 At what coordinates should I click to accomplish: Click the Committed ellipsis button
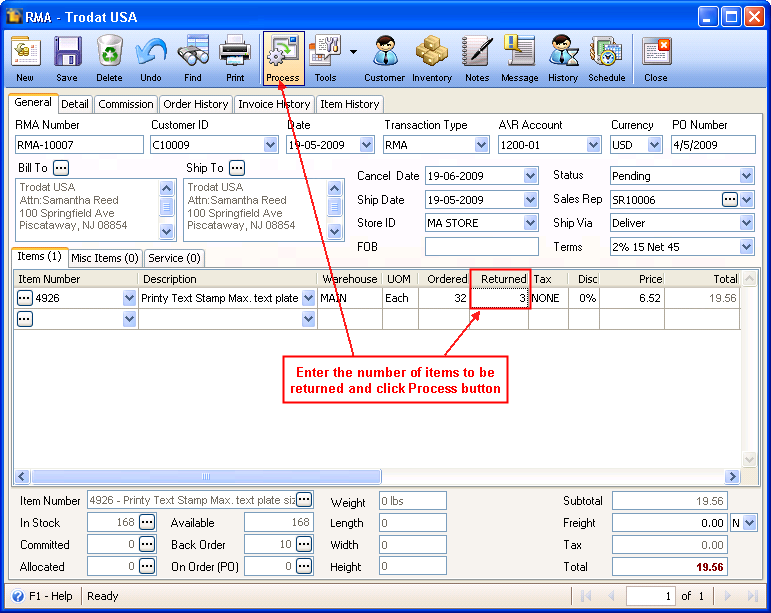click(147, 544)
